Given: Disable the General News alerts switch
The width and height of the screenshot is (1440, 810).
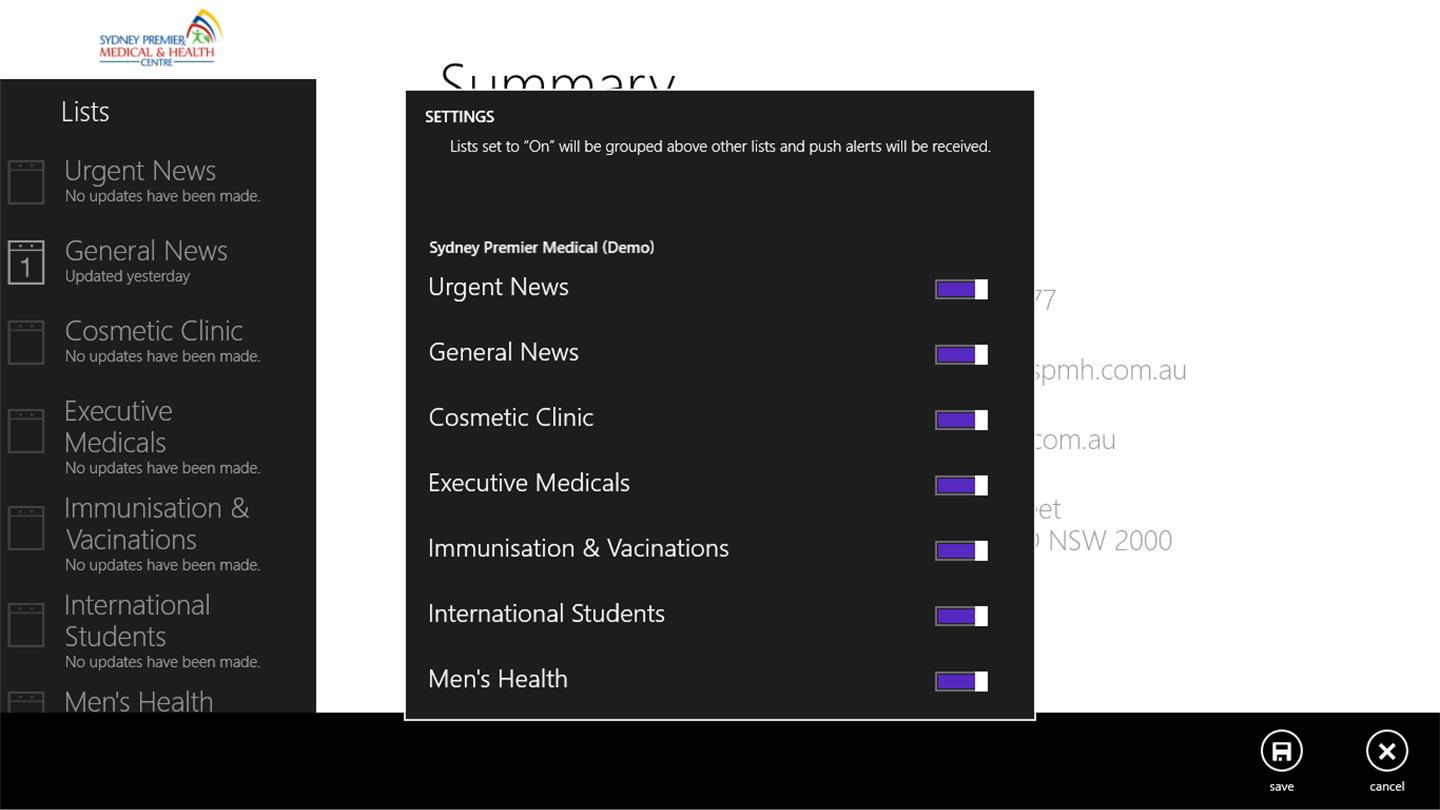Looking at the screenshot, I should click(x=961, y=354).
